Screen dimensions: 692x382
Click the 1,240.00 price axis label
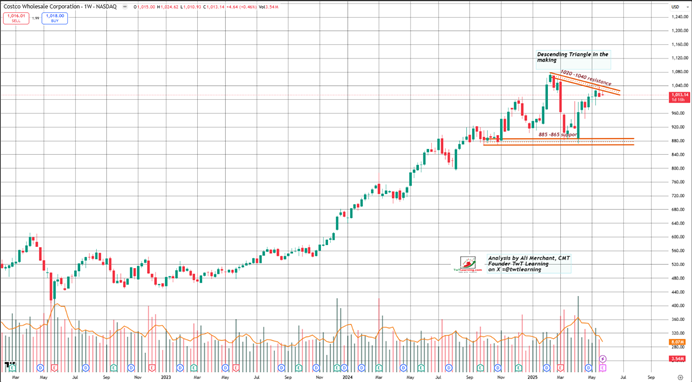coord(680,17)
